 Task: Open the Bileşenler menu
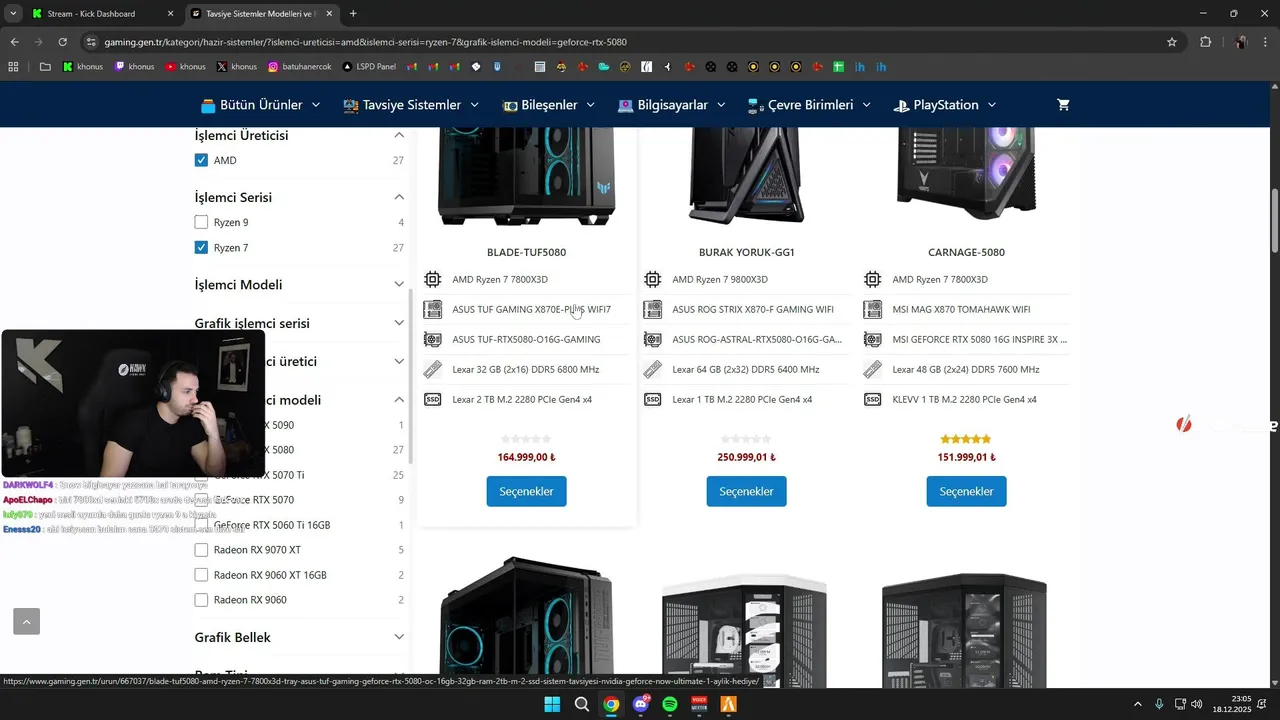pos(548,105)
